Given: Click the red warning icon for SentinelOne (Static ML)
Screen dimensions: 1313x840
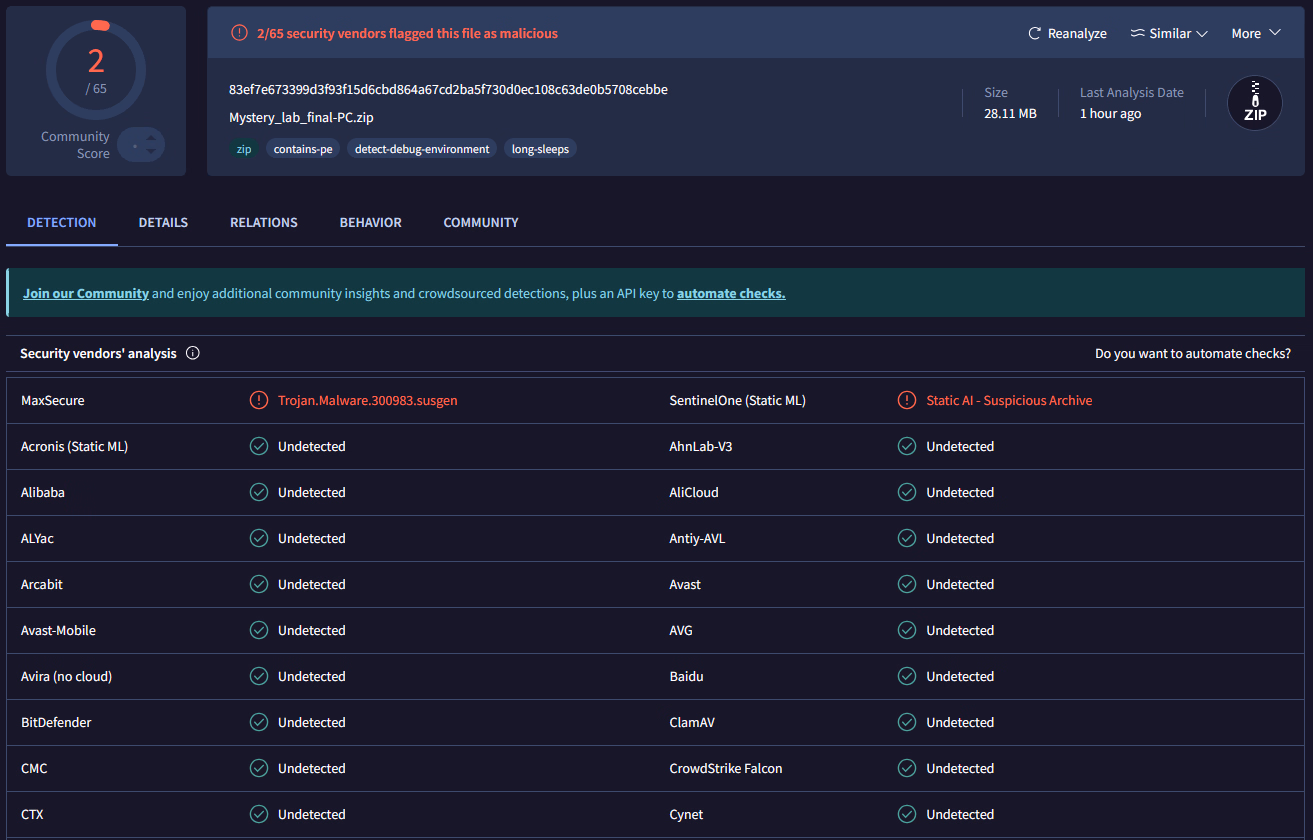Looking at the screenshot, I should tap(907, 400).
